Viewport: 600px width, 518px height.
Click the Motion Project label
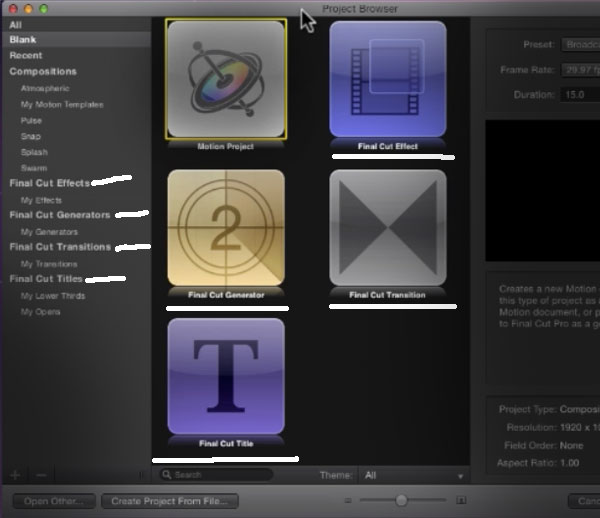point(225,146)
